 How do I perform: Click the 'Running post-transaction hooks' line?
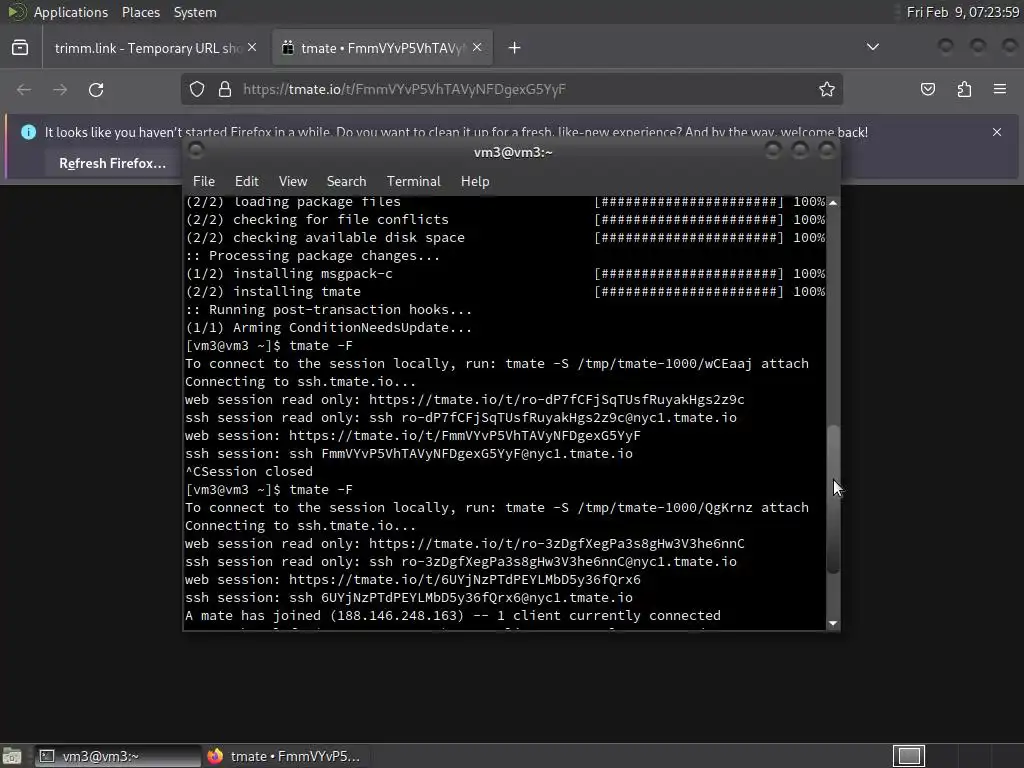tap(328, 310)
